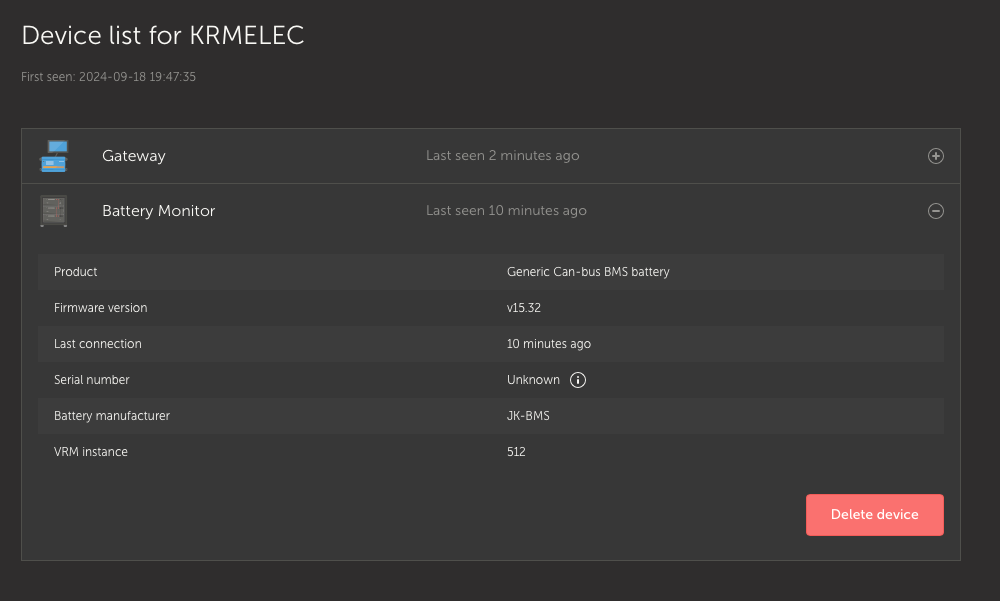The image size is (1000, 601).
Task: Click Battery Monitor's "Last seen 10 minutes ago" text
Action: 506,211
